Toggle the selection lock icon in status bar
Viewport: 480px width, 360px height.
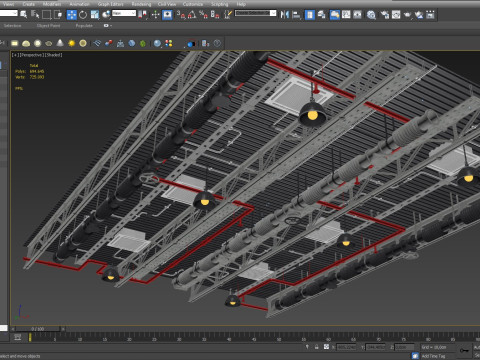click(x=317, y=347)
